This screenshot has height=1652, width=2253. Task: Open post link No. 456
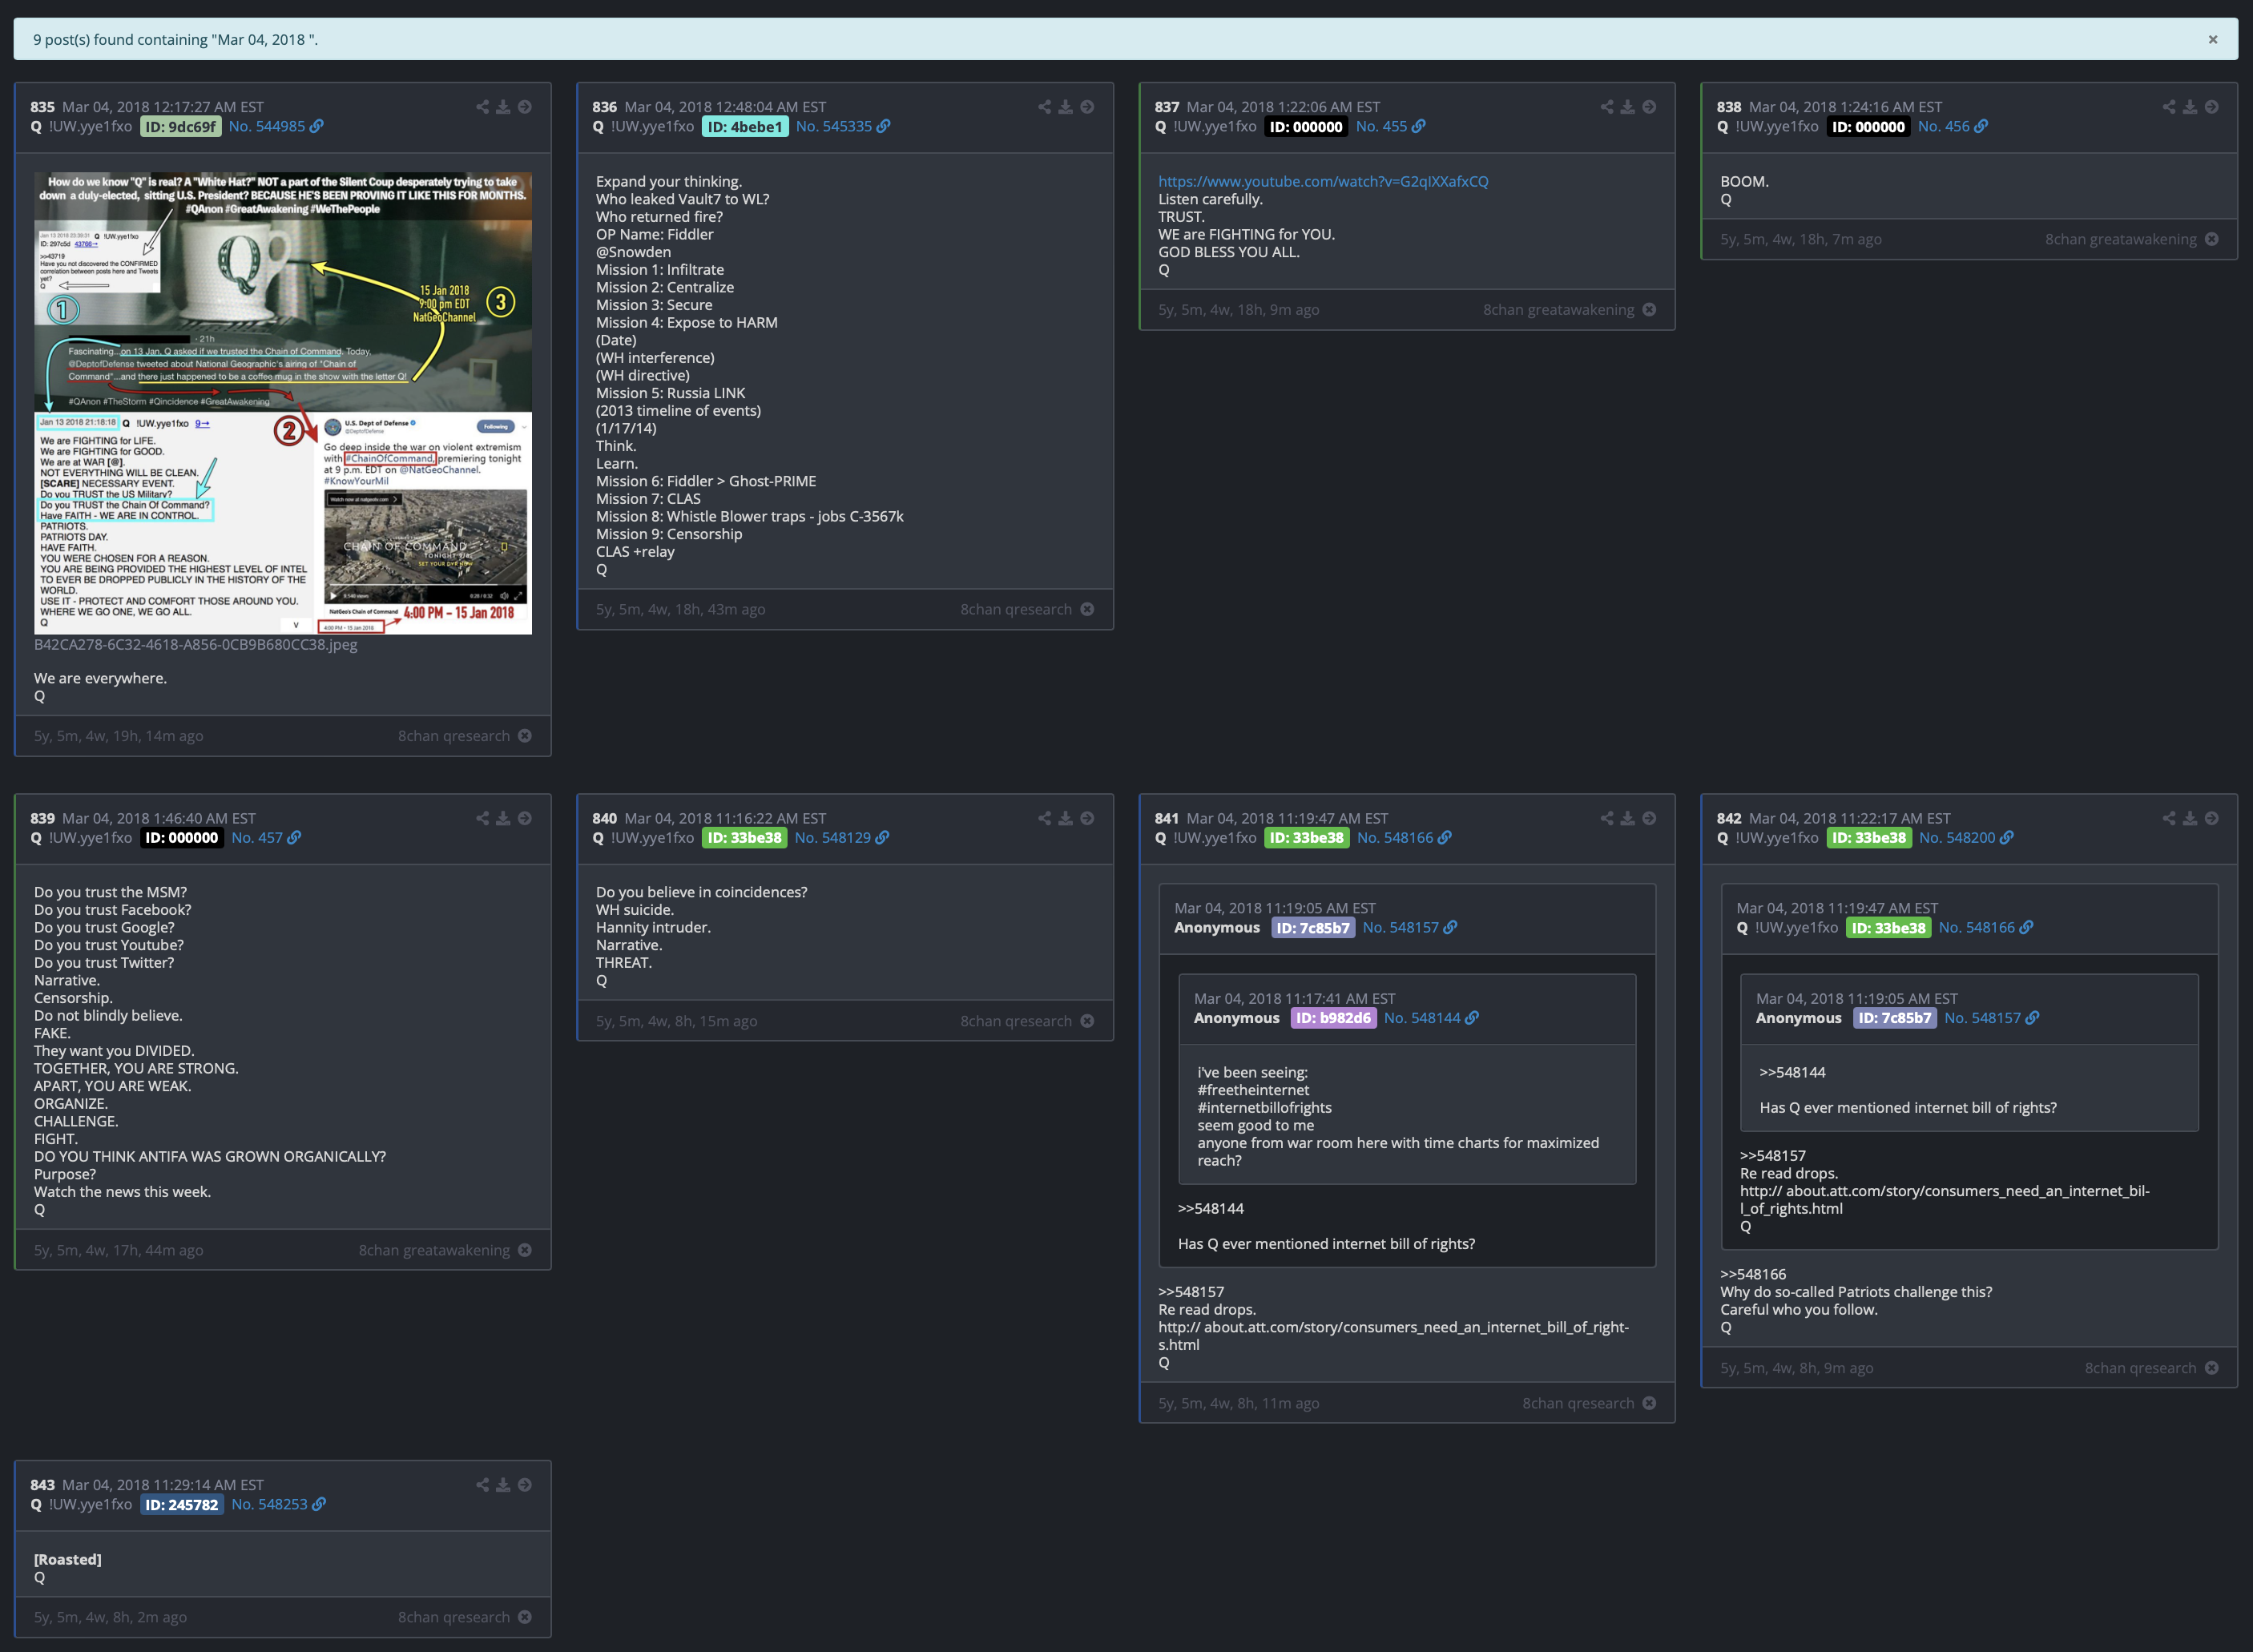click(x=1953, y=126)
